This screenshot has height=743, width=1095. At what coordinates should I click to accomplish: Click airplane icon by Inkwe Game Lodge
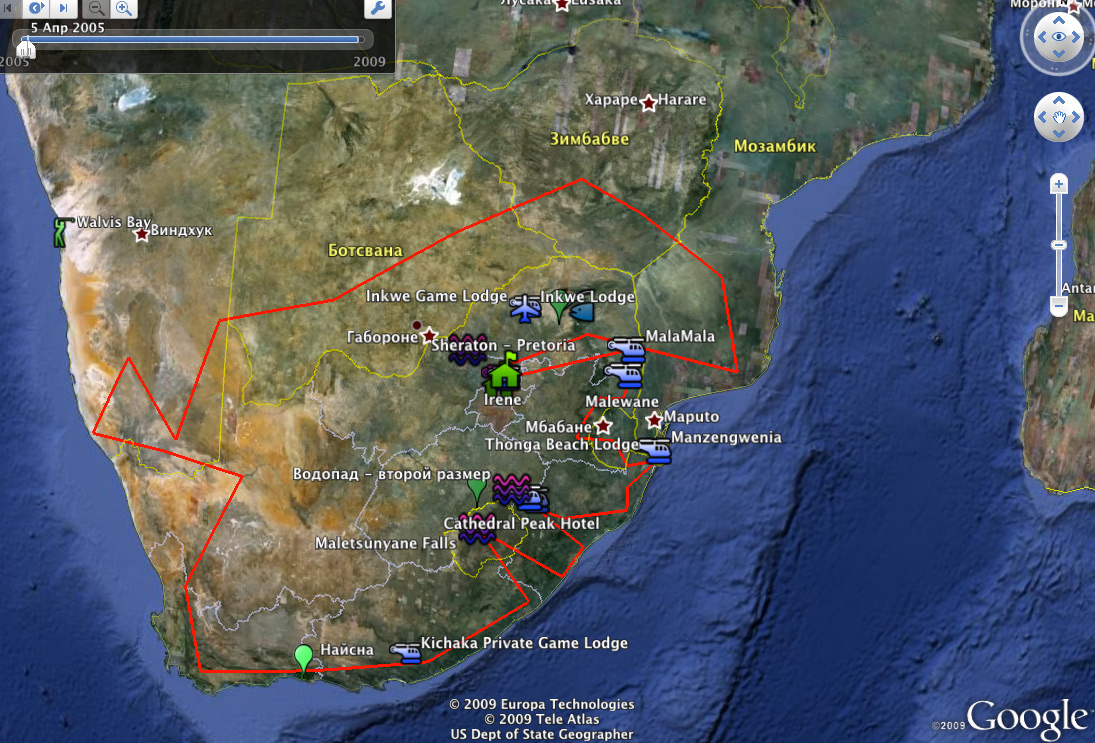[x=524, y=309]
